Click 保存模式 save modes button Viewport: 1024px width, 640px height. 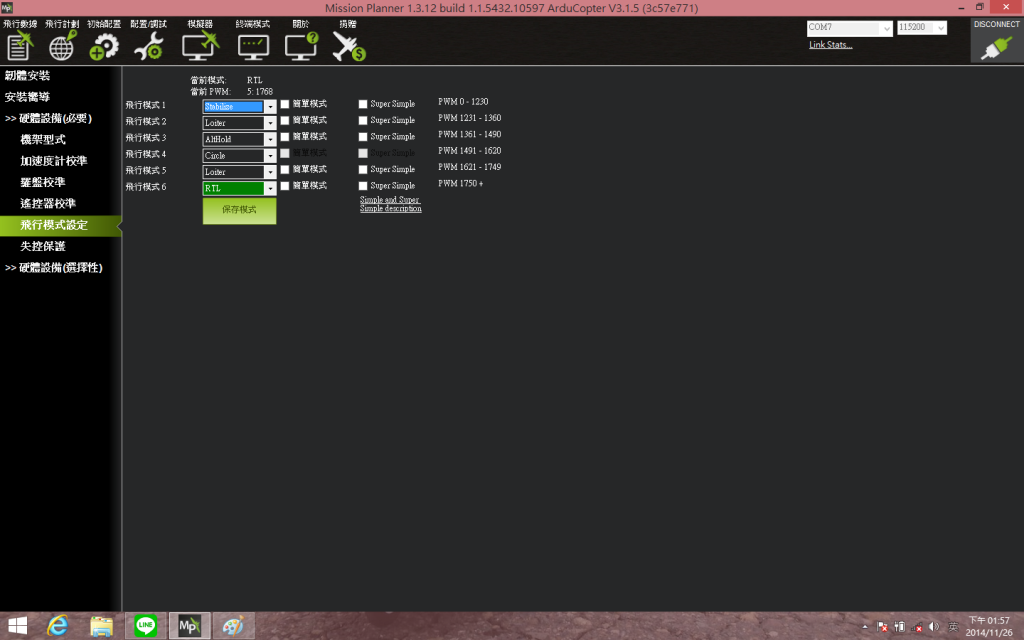[x=239, y=210]
